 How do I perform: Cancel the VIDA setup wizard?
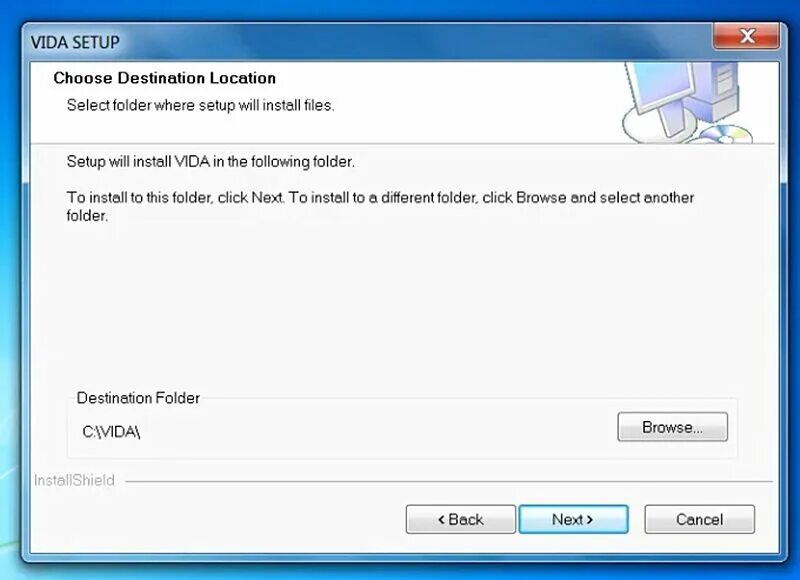click(699, 519)
